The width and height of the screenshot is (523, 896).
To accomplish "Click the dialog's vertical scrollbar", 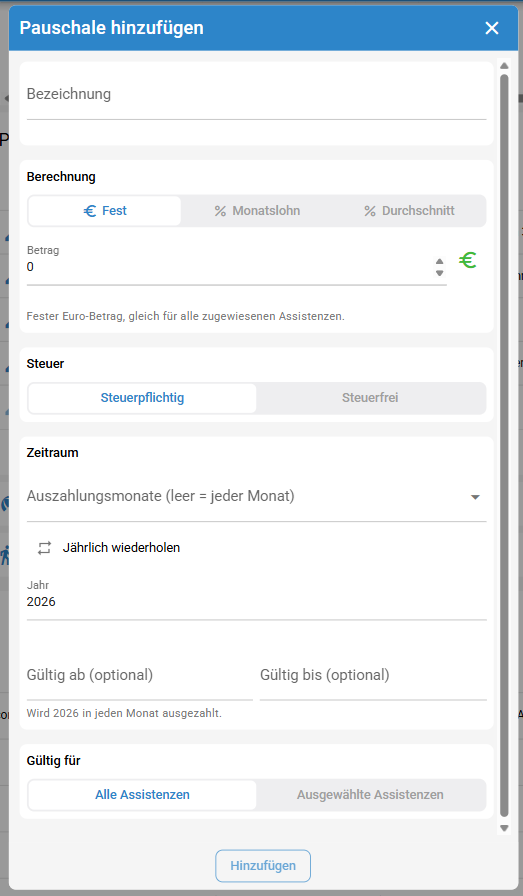I will coord(504,446).
